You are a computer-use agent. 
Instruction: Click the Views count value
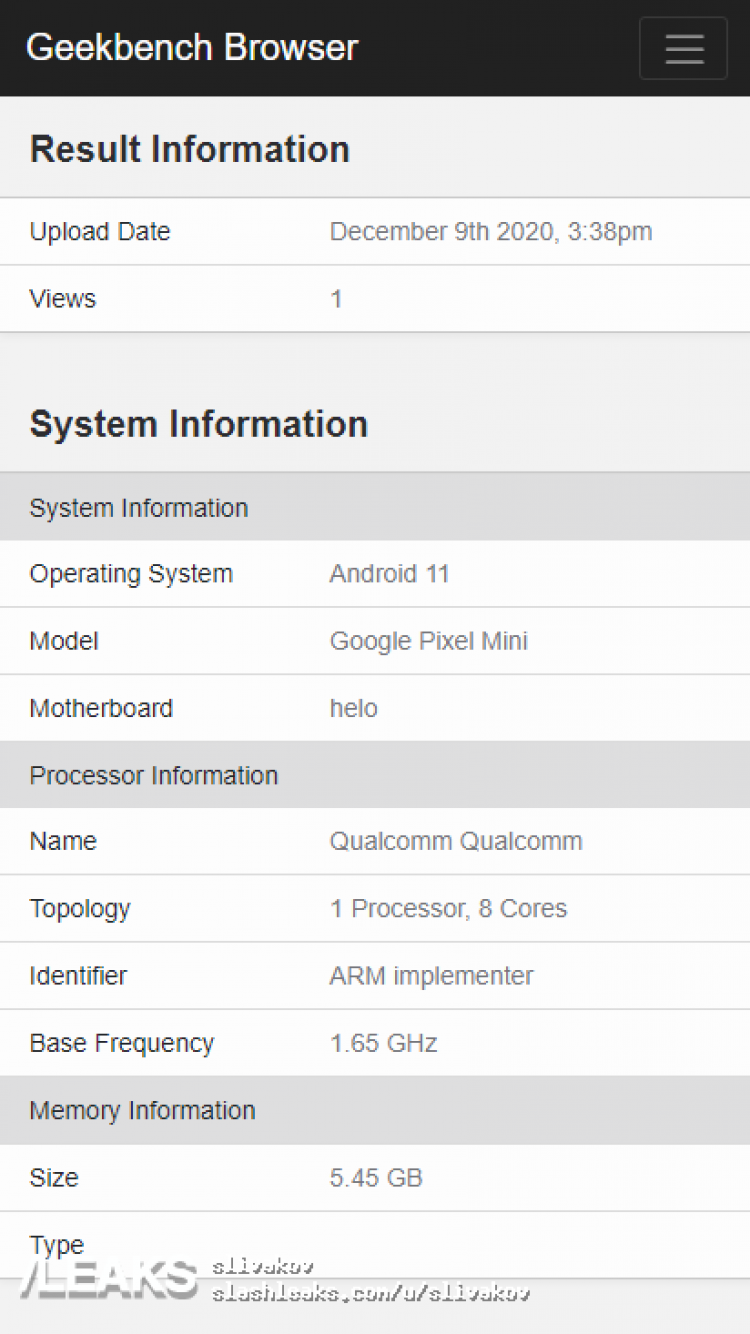[337, 299]
